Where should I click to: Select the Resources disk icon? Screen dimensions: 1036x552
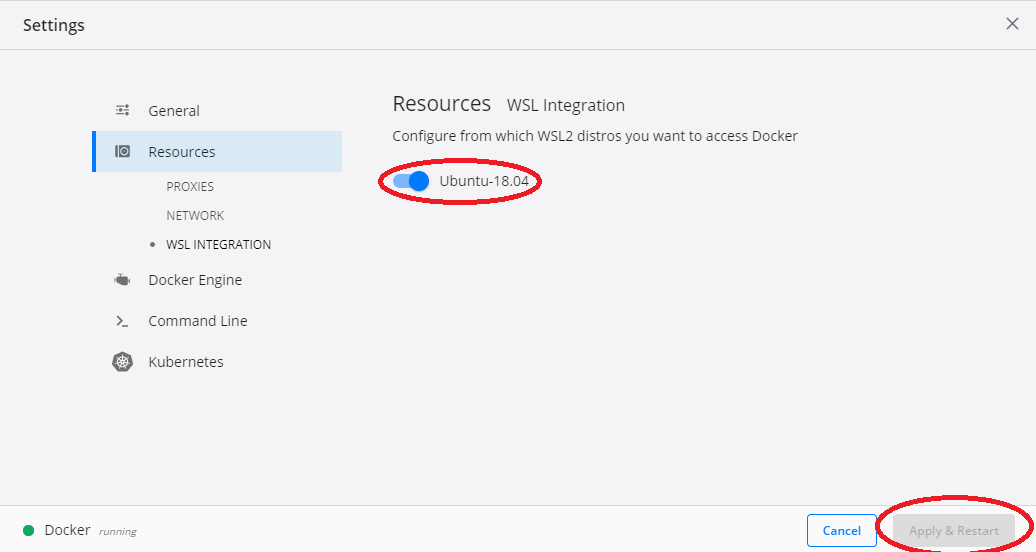(x=122, y=151)
